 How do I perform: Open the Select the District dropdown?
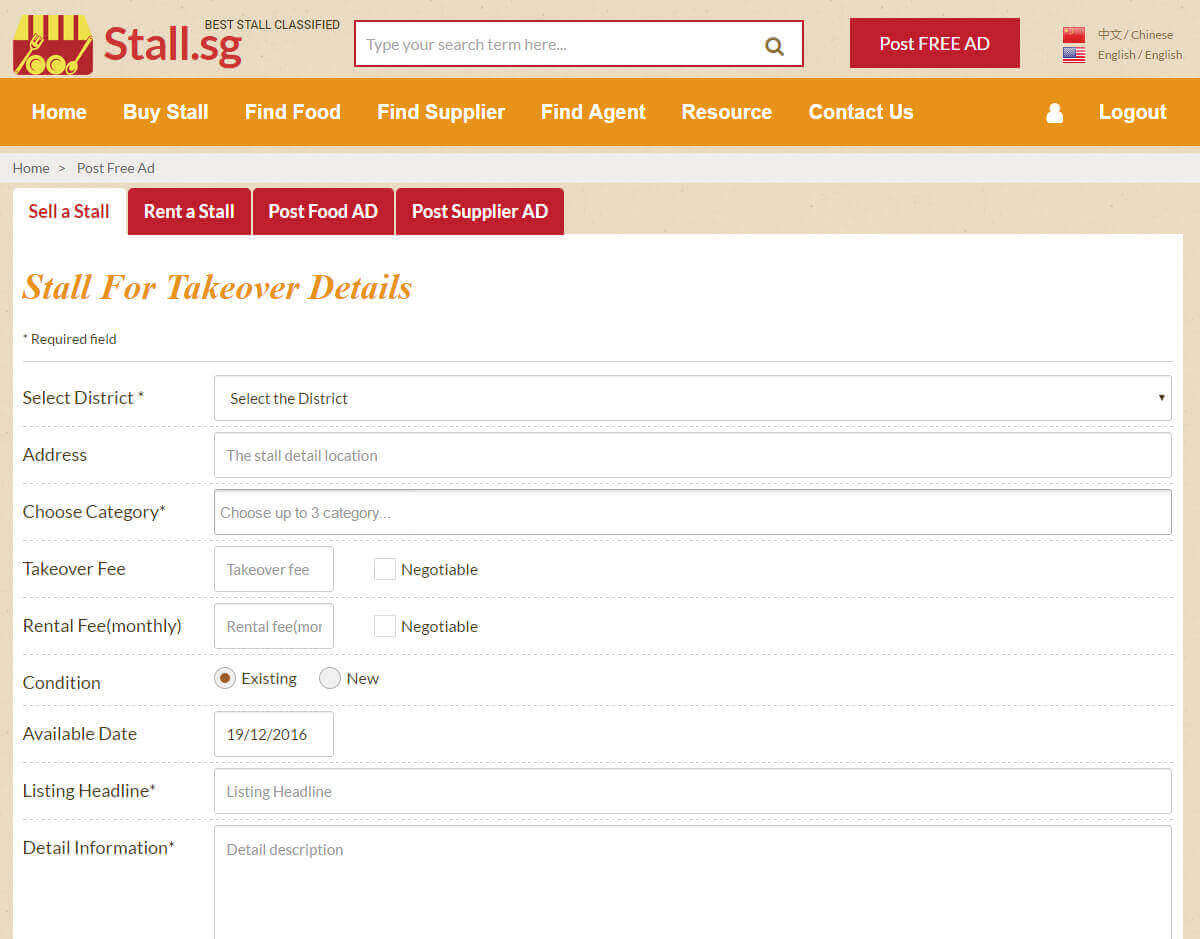click(x=692, y=398)
